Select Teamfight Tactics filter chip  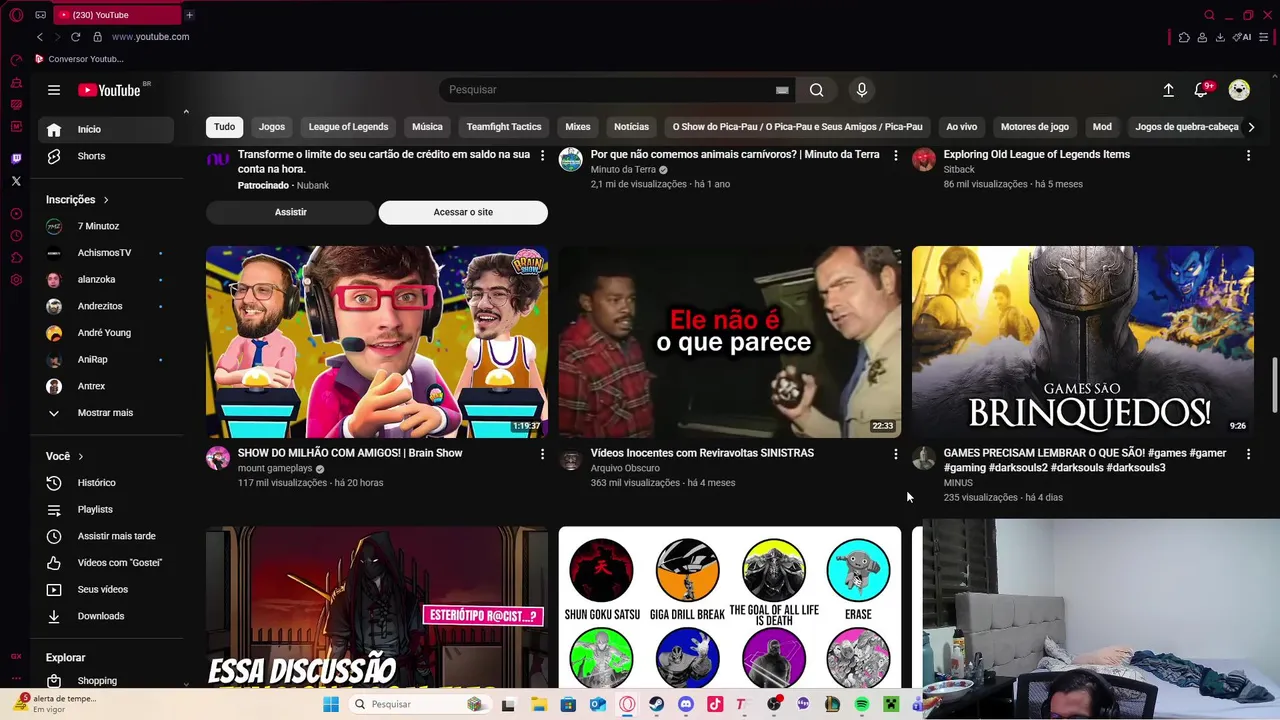click(504, 127)
